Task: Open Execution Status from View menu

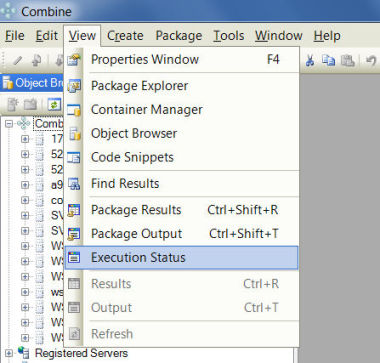Action: click(181, 257)
